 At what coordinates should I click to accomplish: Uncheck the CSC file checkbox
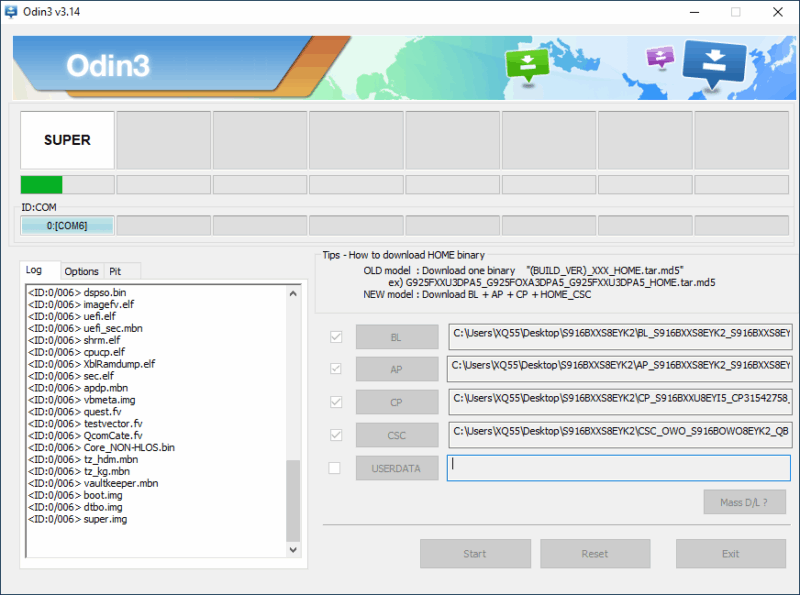pos(336,434)
